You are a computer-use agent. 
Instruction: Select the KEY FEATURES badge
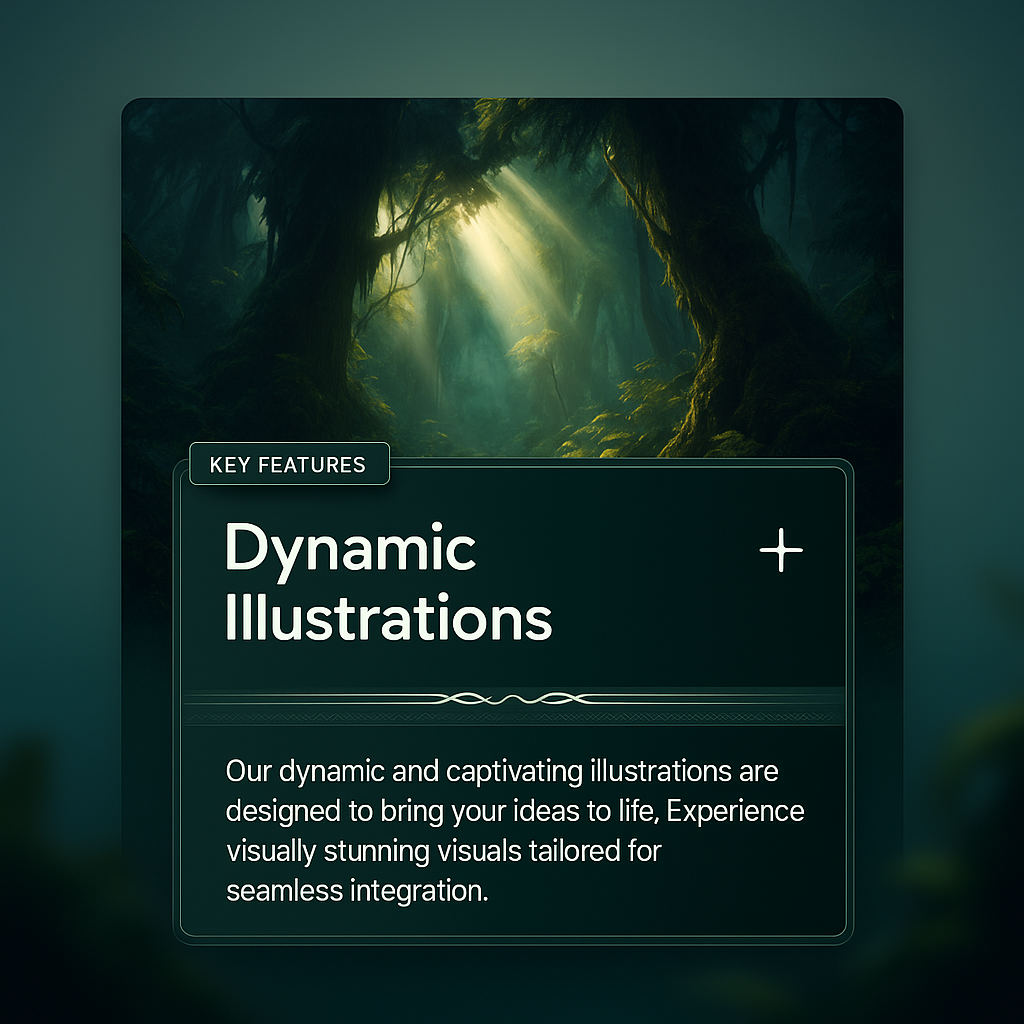coord(288,465)
